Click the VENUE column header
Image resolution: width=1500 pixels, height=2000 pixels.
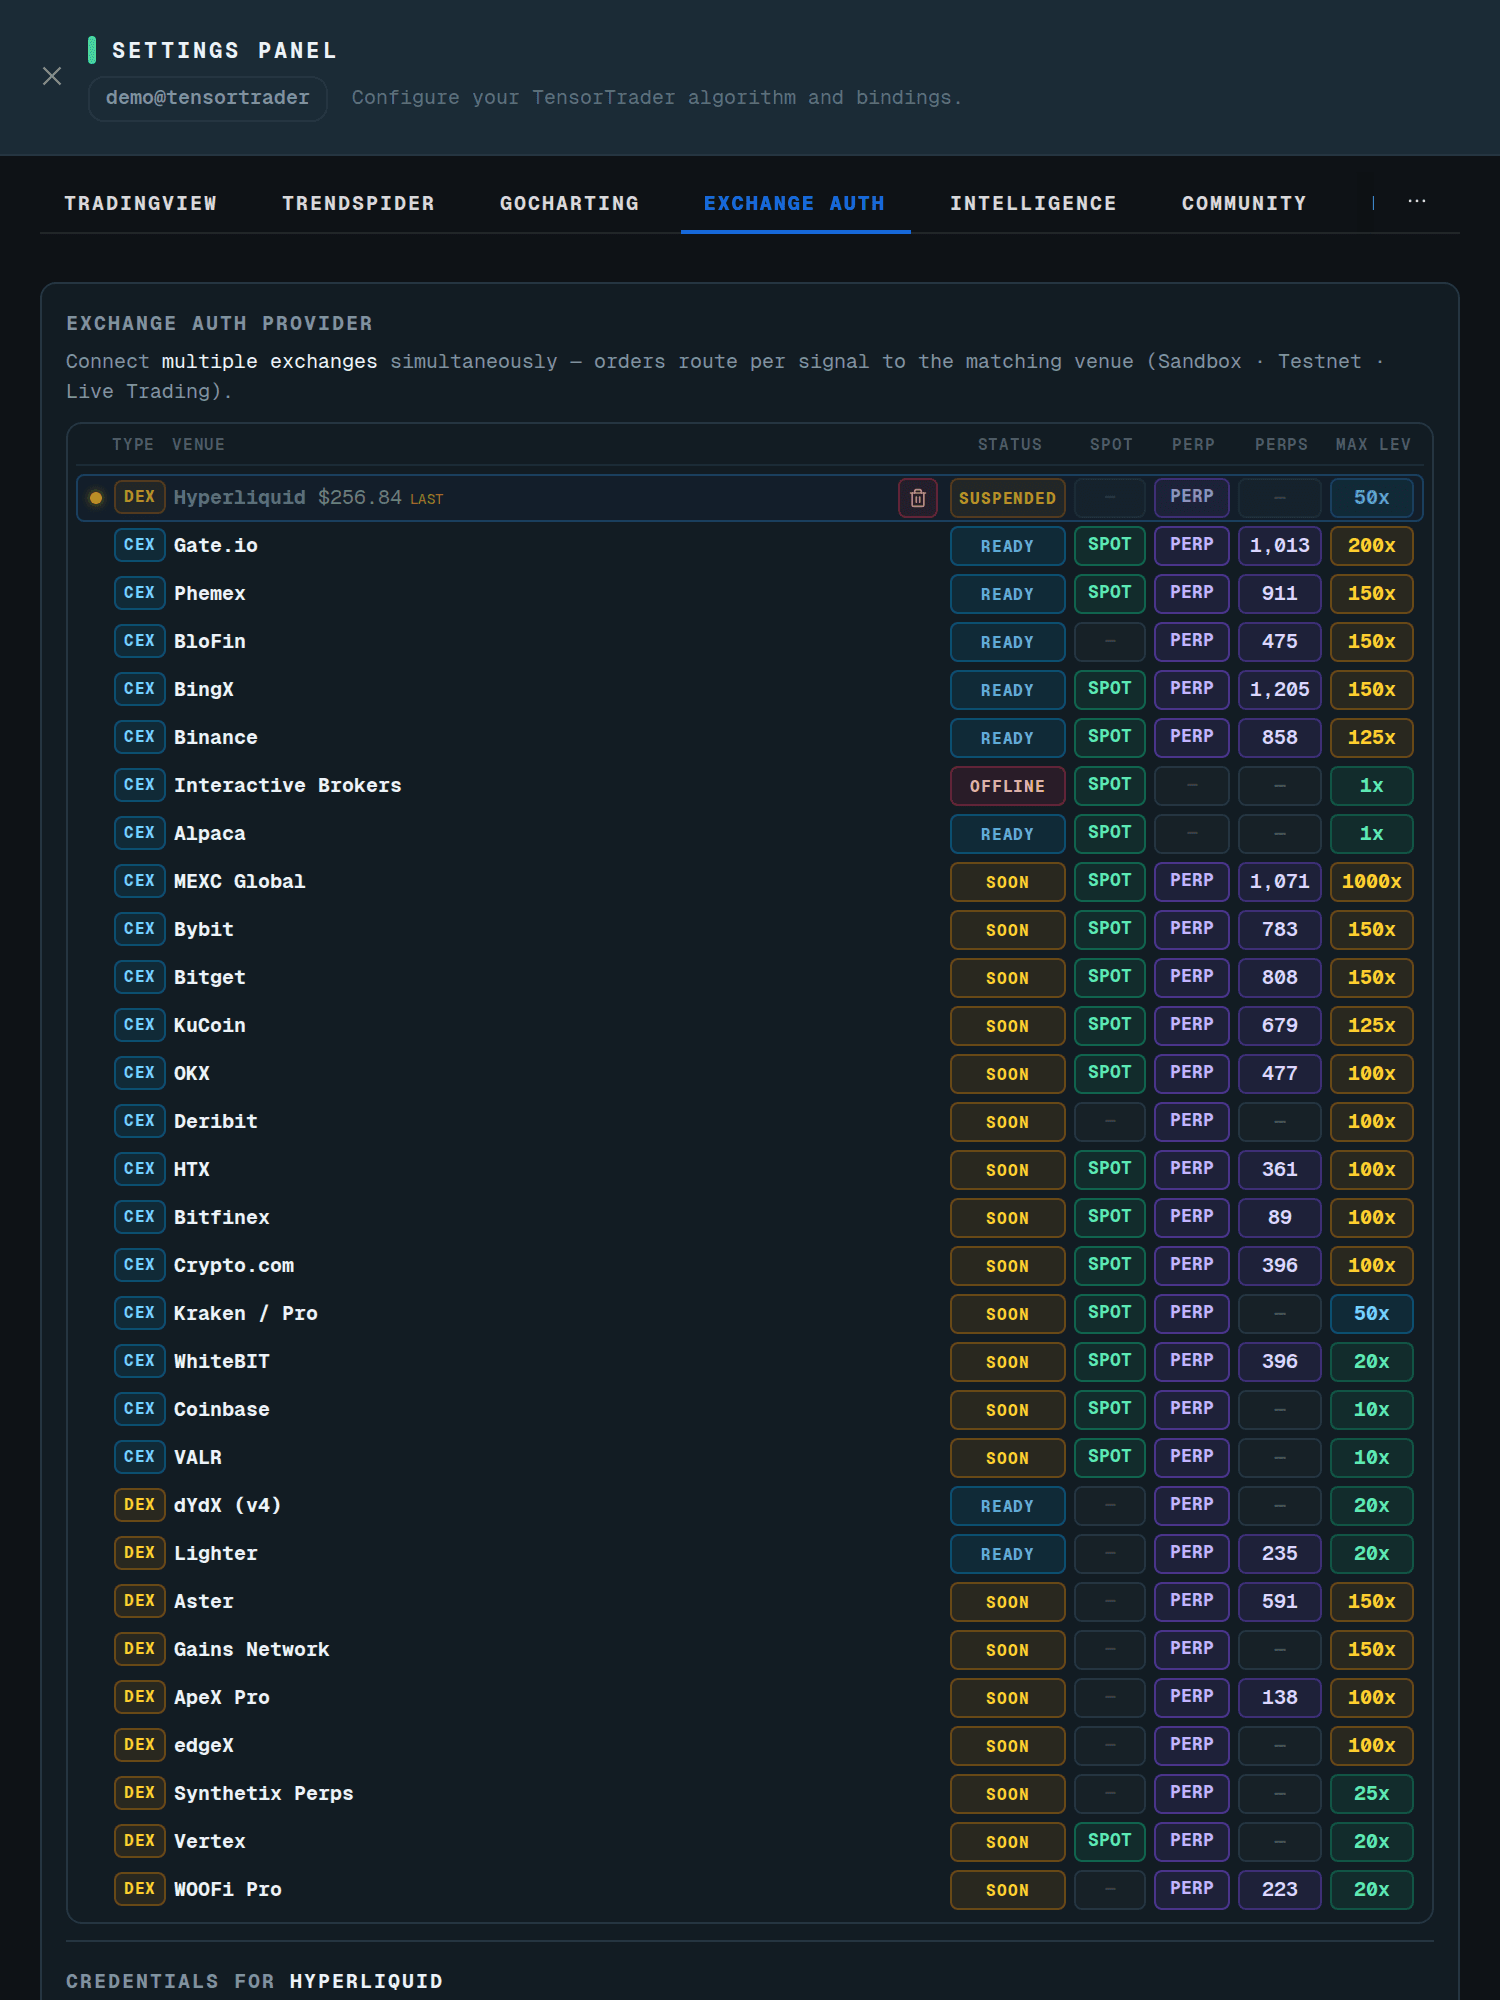coord(198,445)
